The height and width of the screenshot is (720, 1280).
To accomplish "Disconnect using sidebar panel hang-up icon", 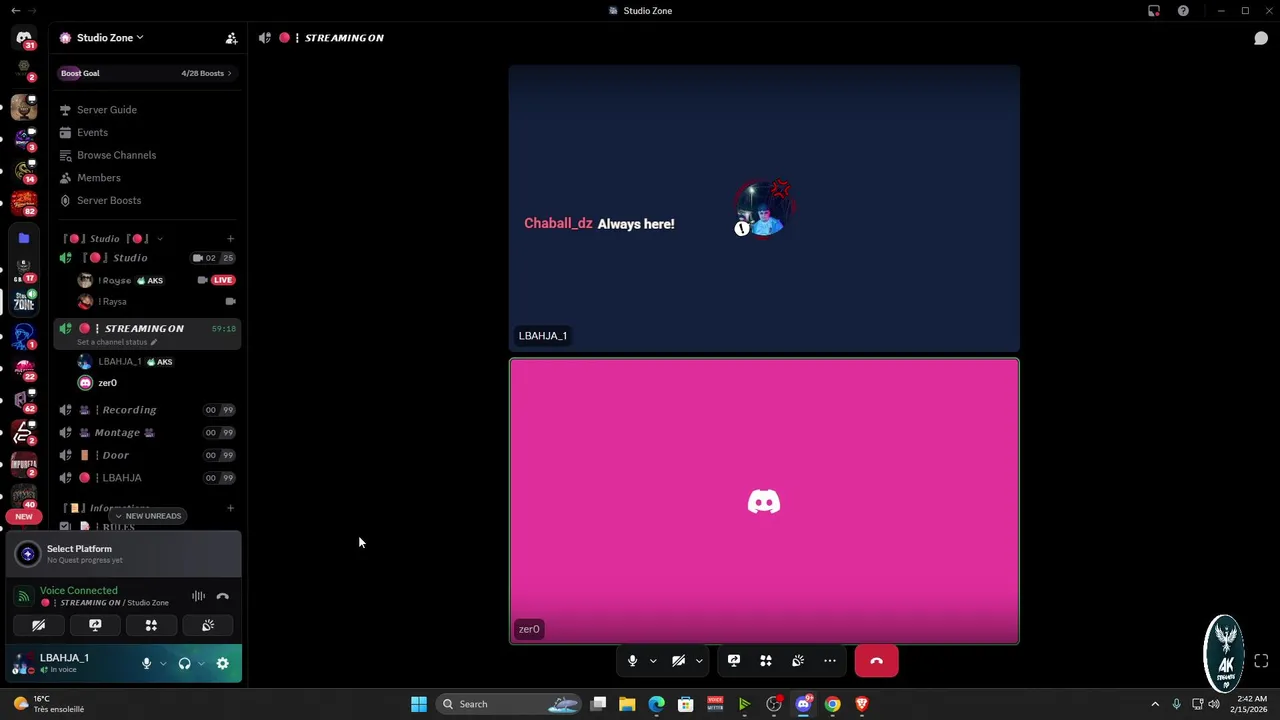I will (223, 596).
